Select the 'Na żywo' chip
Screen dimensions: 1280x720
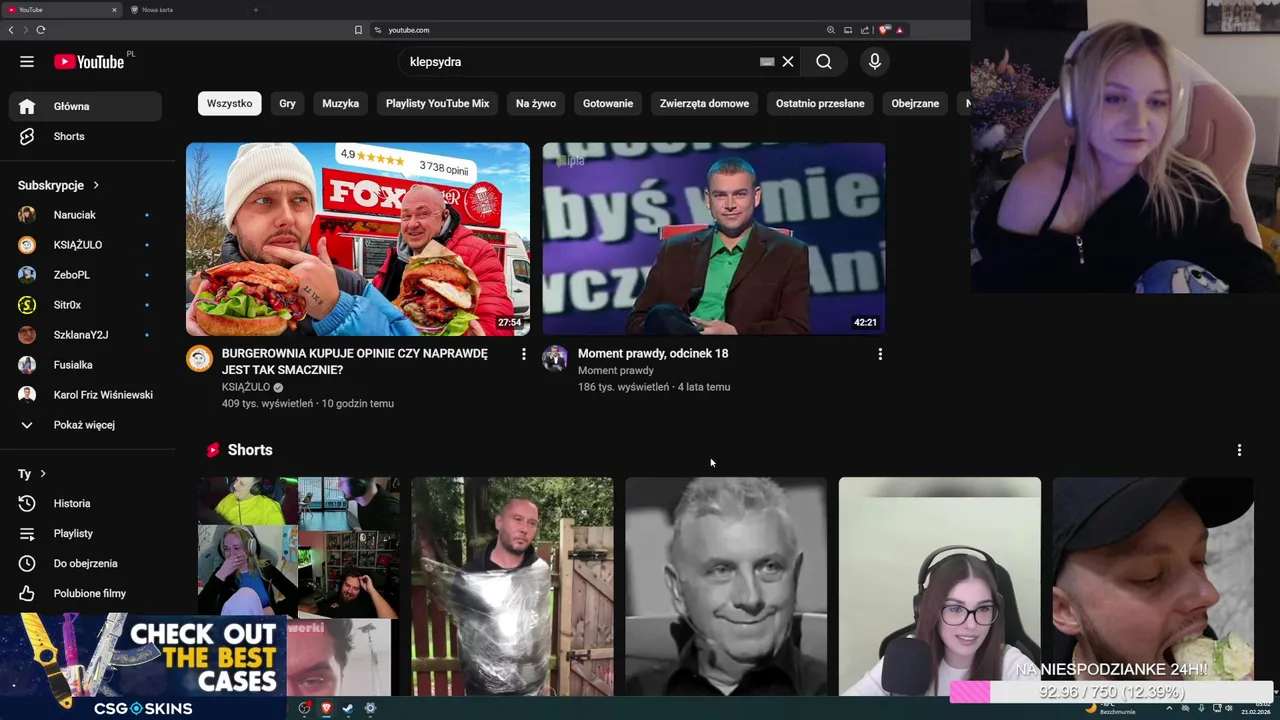click(536, 103)
